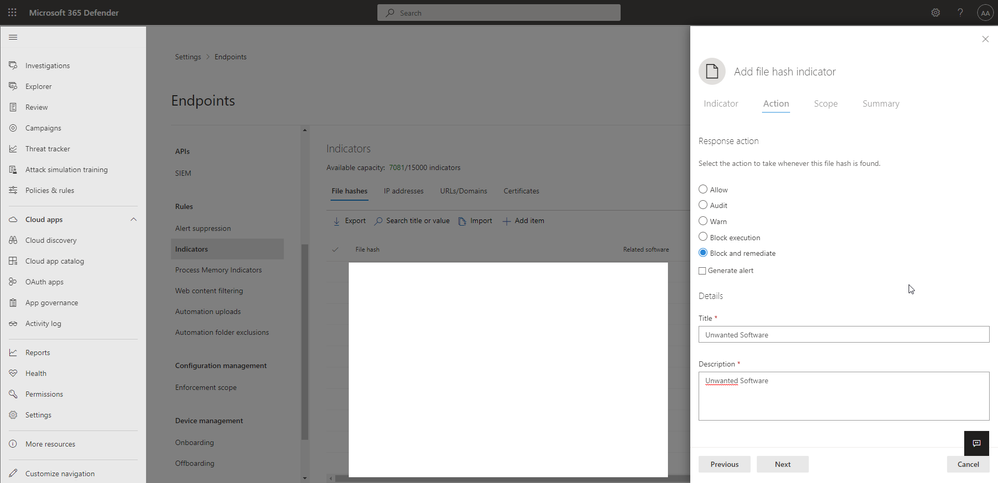This screenshot has width=998, height=483.
Task: Collapse the navigation hamburger menu
Action: pyautogui.click(x=13, y=38)
